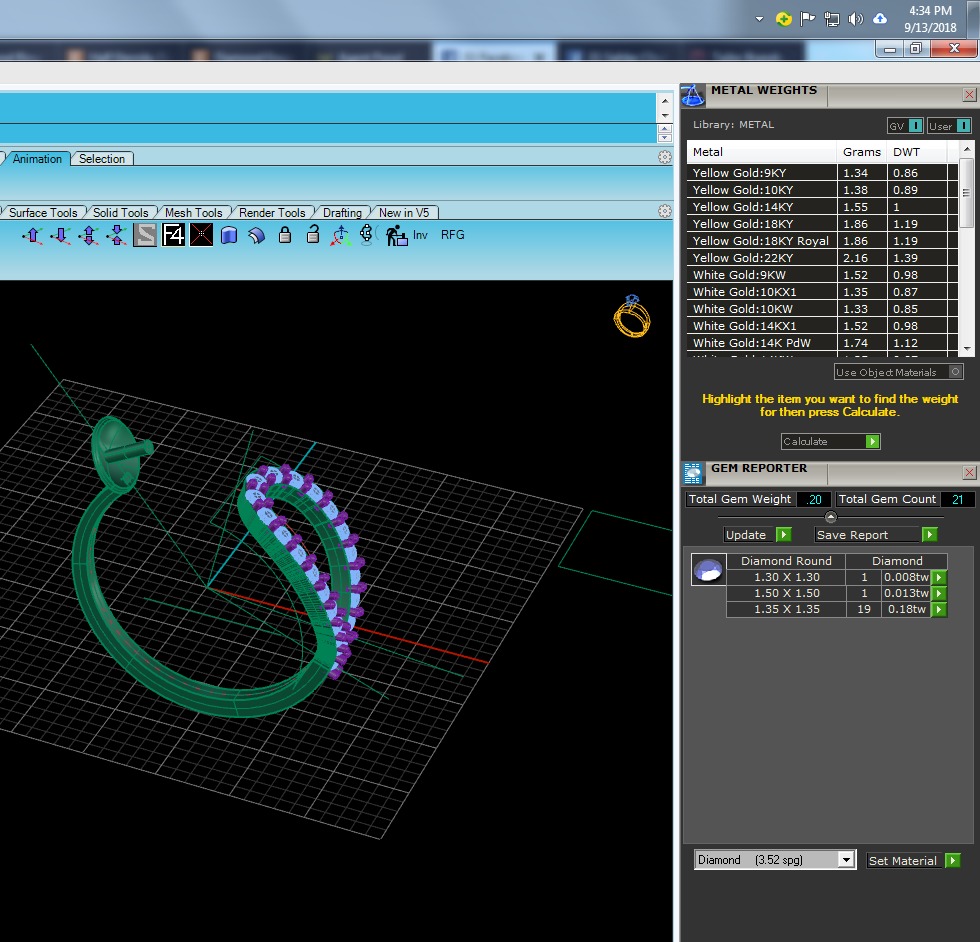Click the Calculate button
The height and width of the screenshot is (942, 980).
tap(831, 441)
